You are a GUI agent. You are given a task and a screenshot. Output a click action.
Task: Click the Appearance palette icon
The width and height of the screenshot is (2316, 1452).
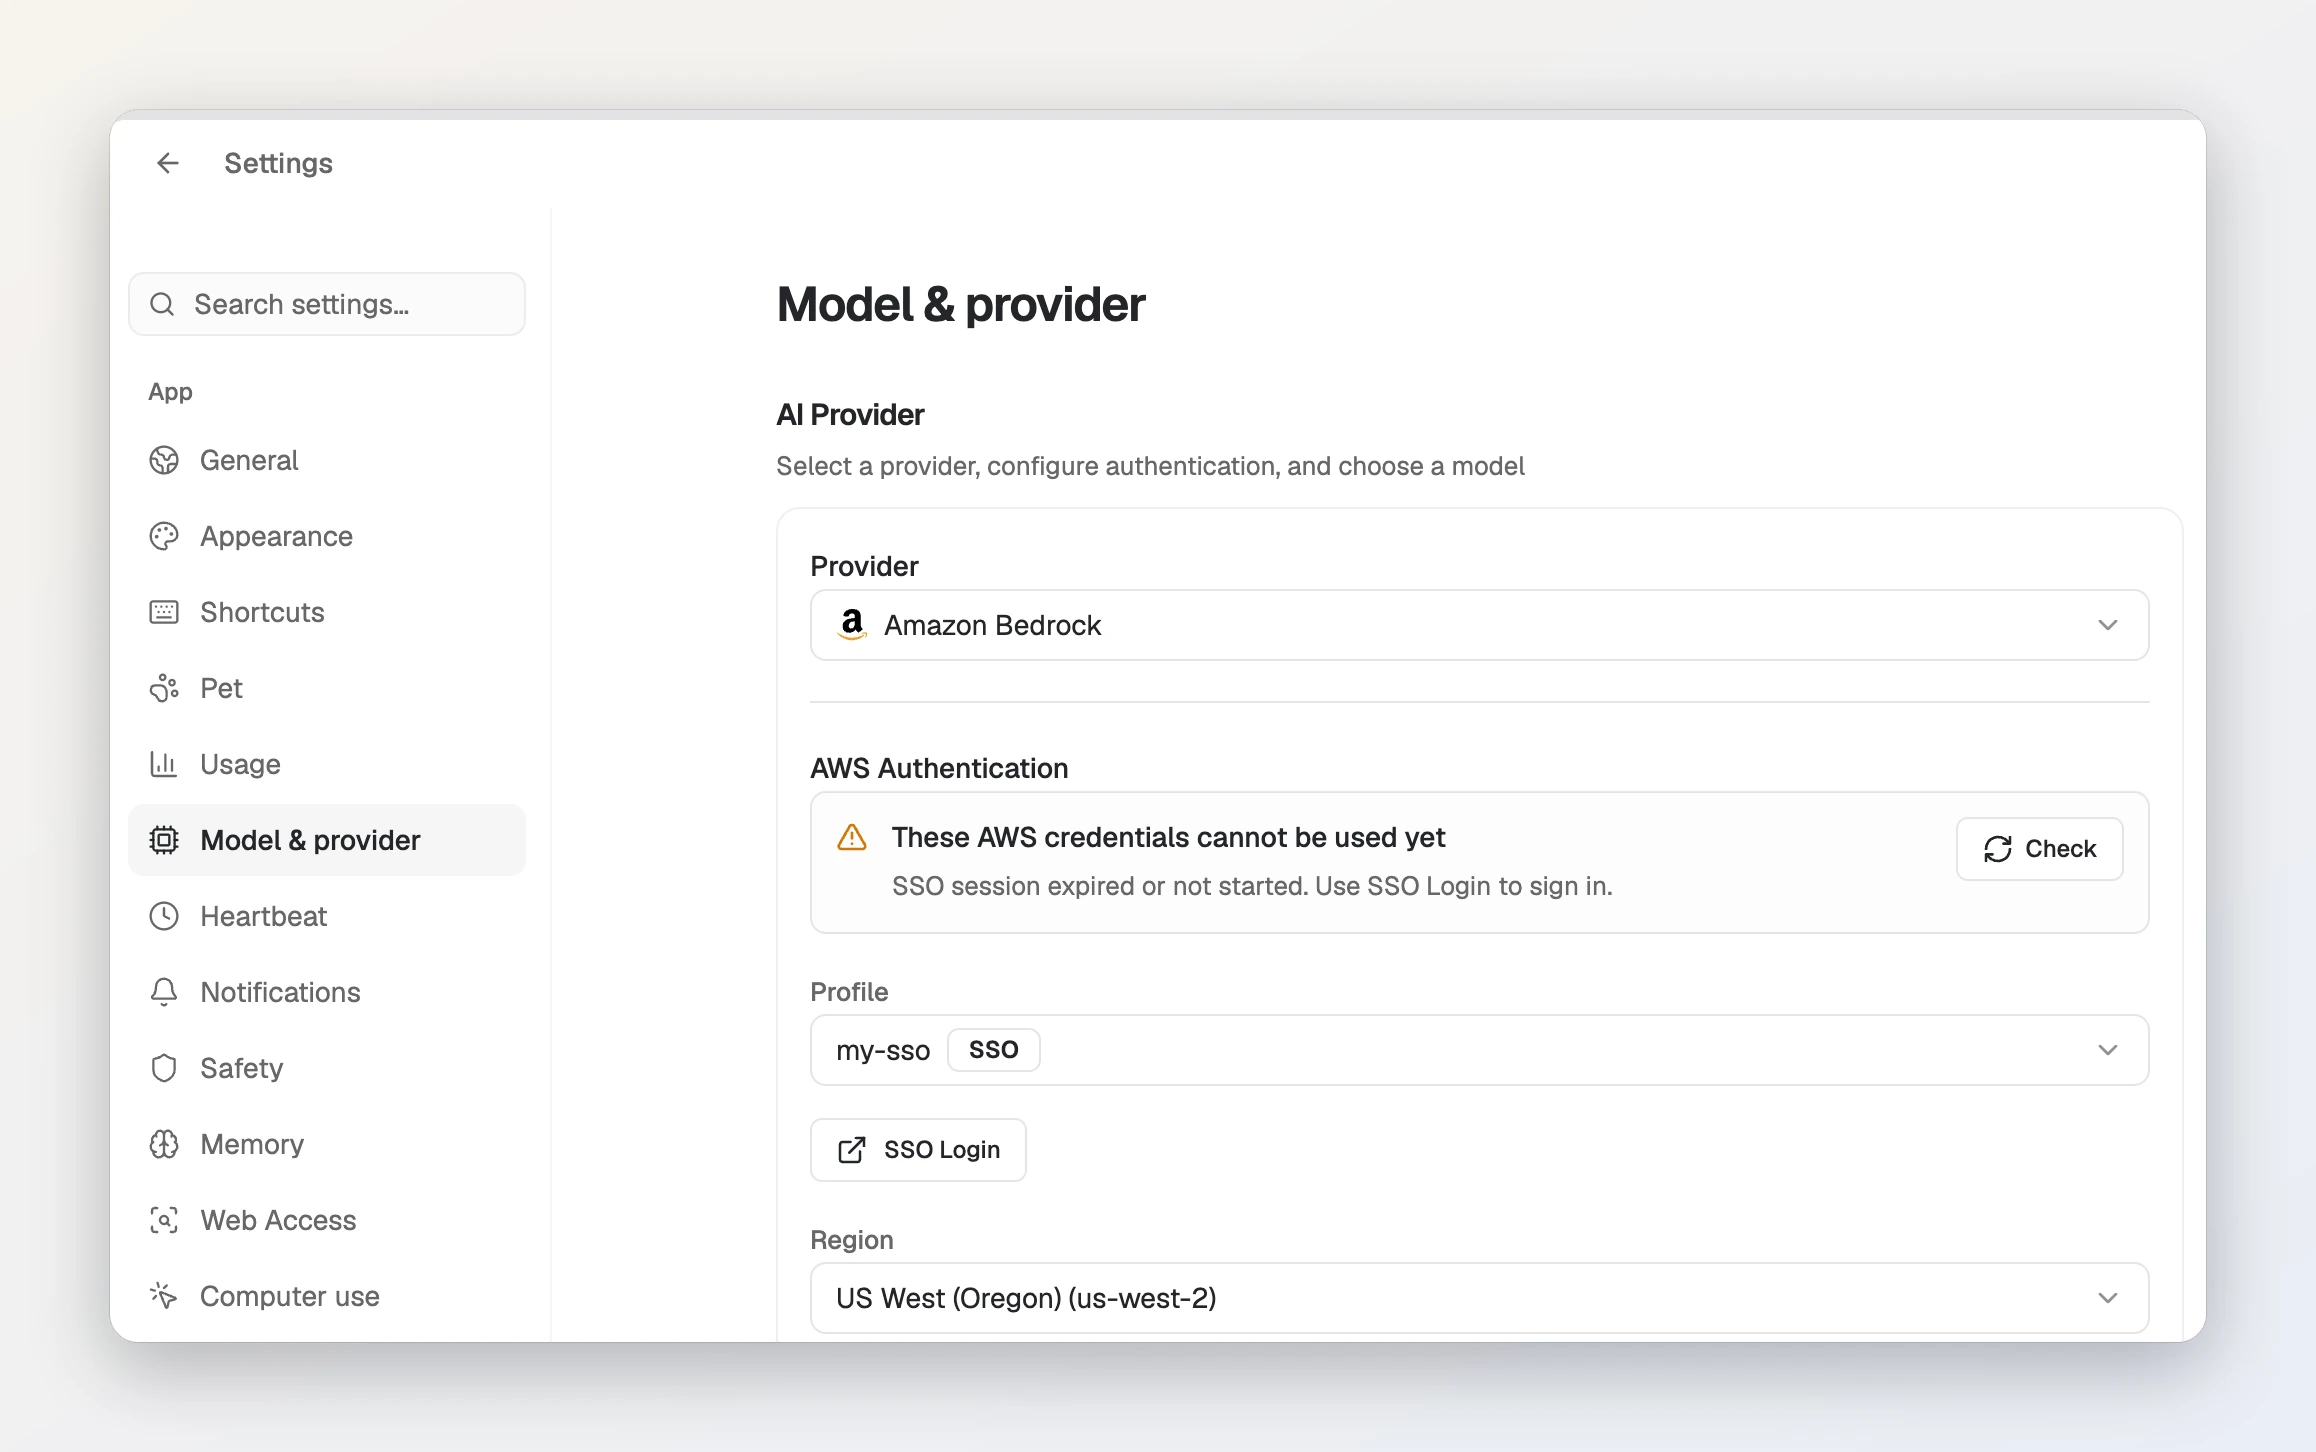pos(164,536)
